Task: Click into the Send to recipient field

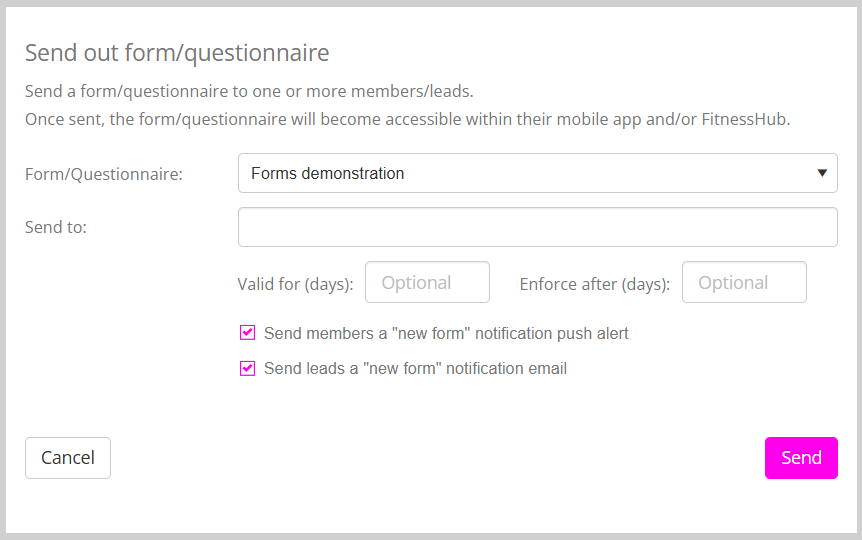Action: point(537,227)
